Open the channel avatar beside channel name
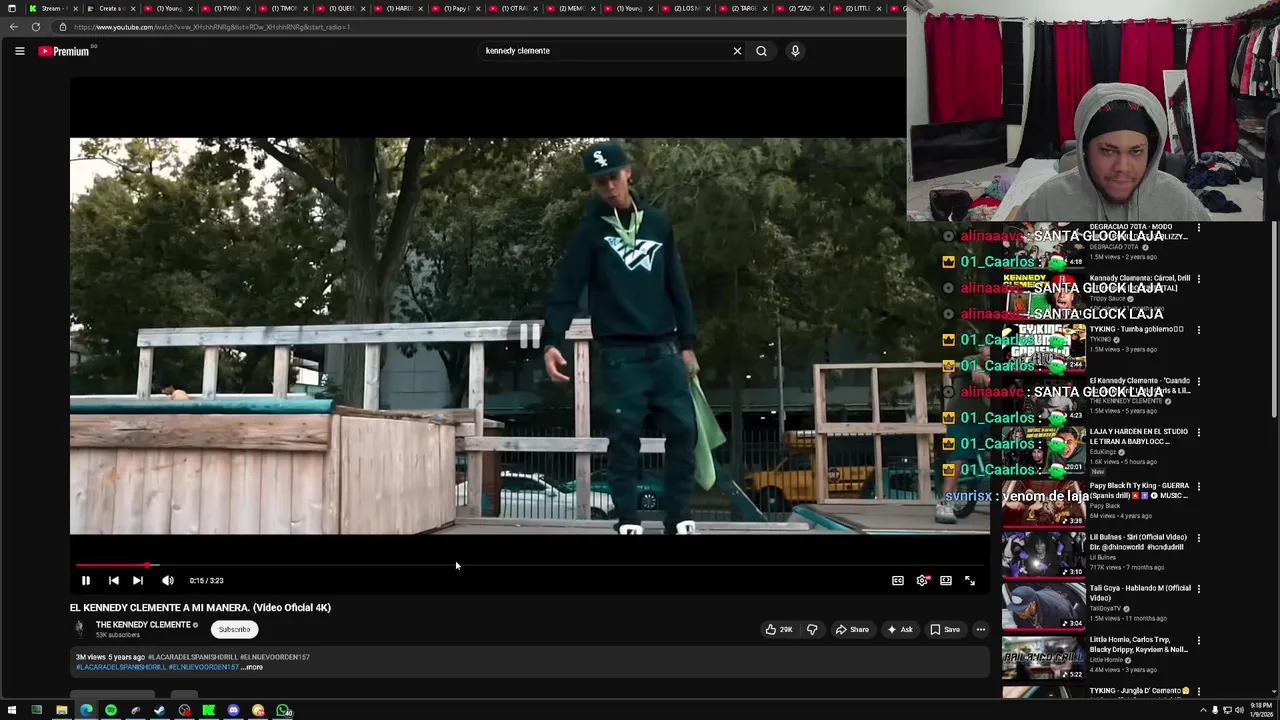Image resolution: width=1280 pixels, height=720 pixels. click(79, 629)
